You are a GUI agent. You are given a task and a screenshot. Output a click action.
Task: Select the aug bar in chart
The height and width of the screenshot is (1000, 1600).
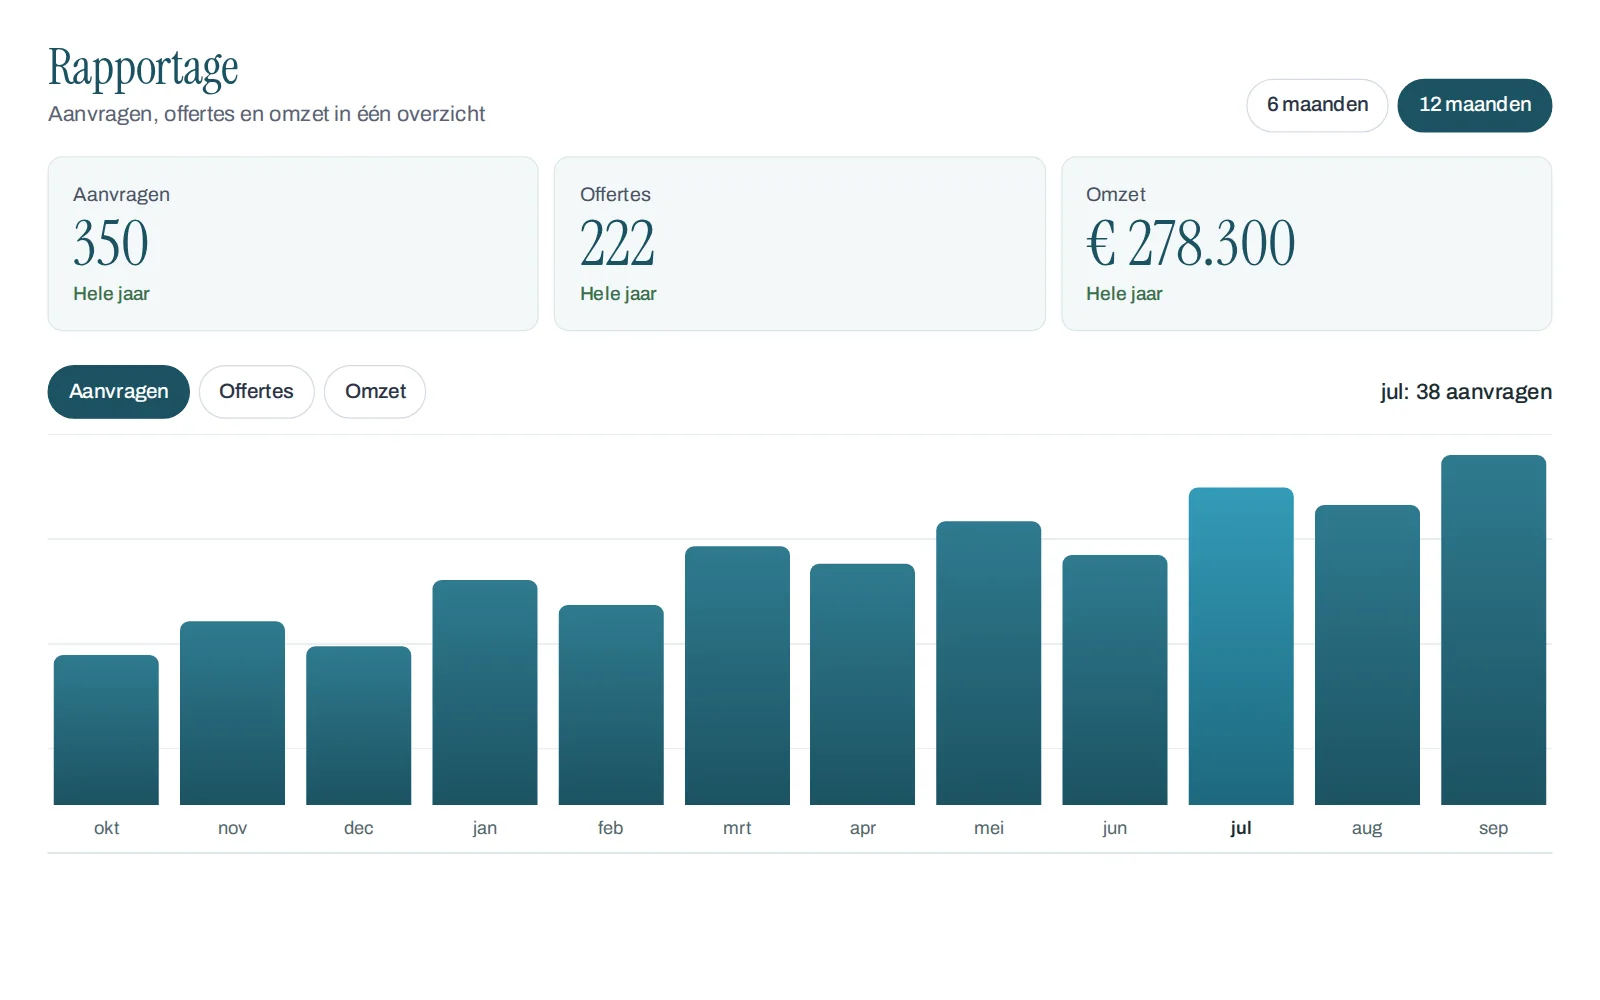[x=1367, y=655]
